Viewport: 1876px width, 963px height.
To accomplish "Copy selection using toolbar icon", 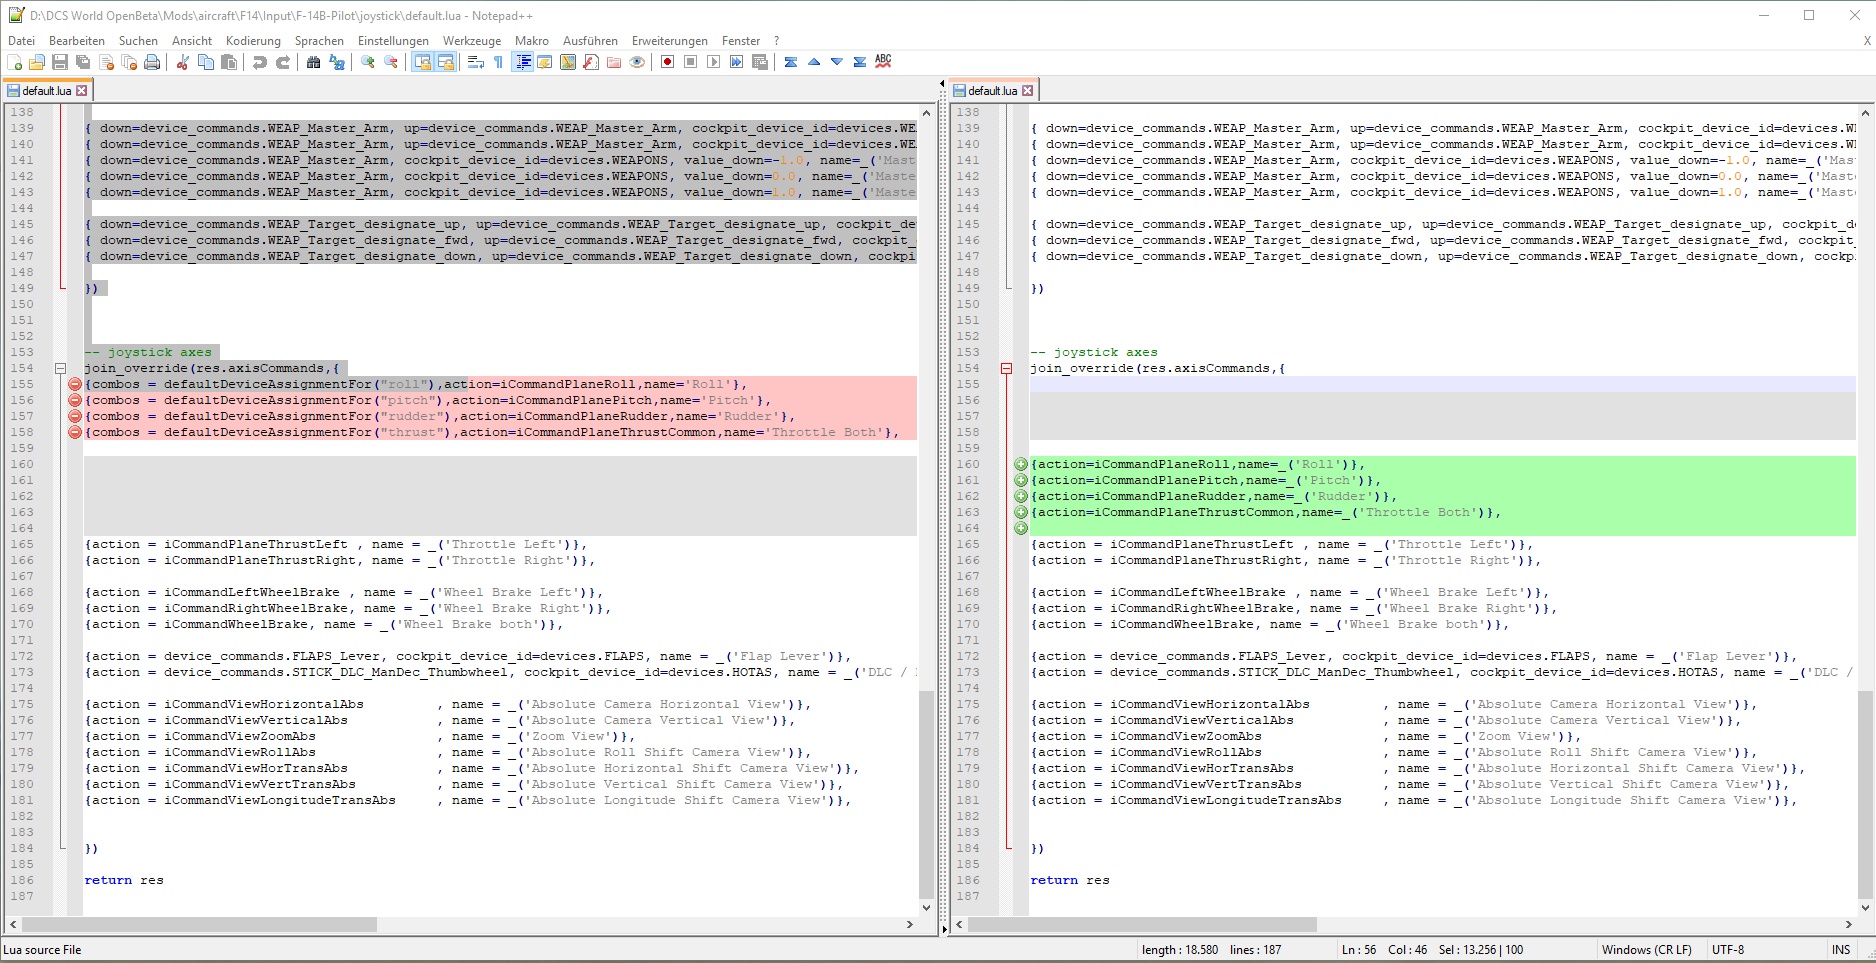I will 206,62.
